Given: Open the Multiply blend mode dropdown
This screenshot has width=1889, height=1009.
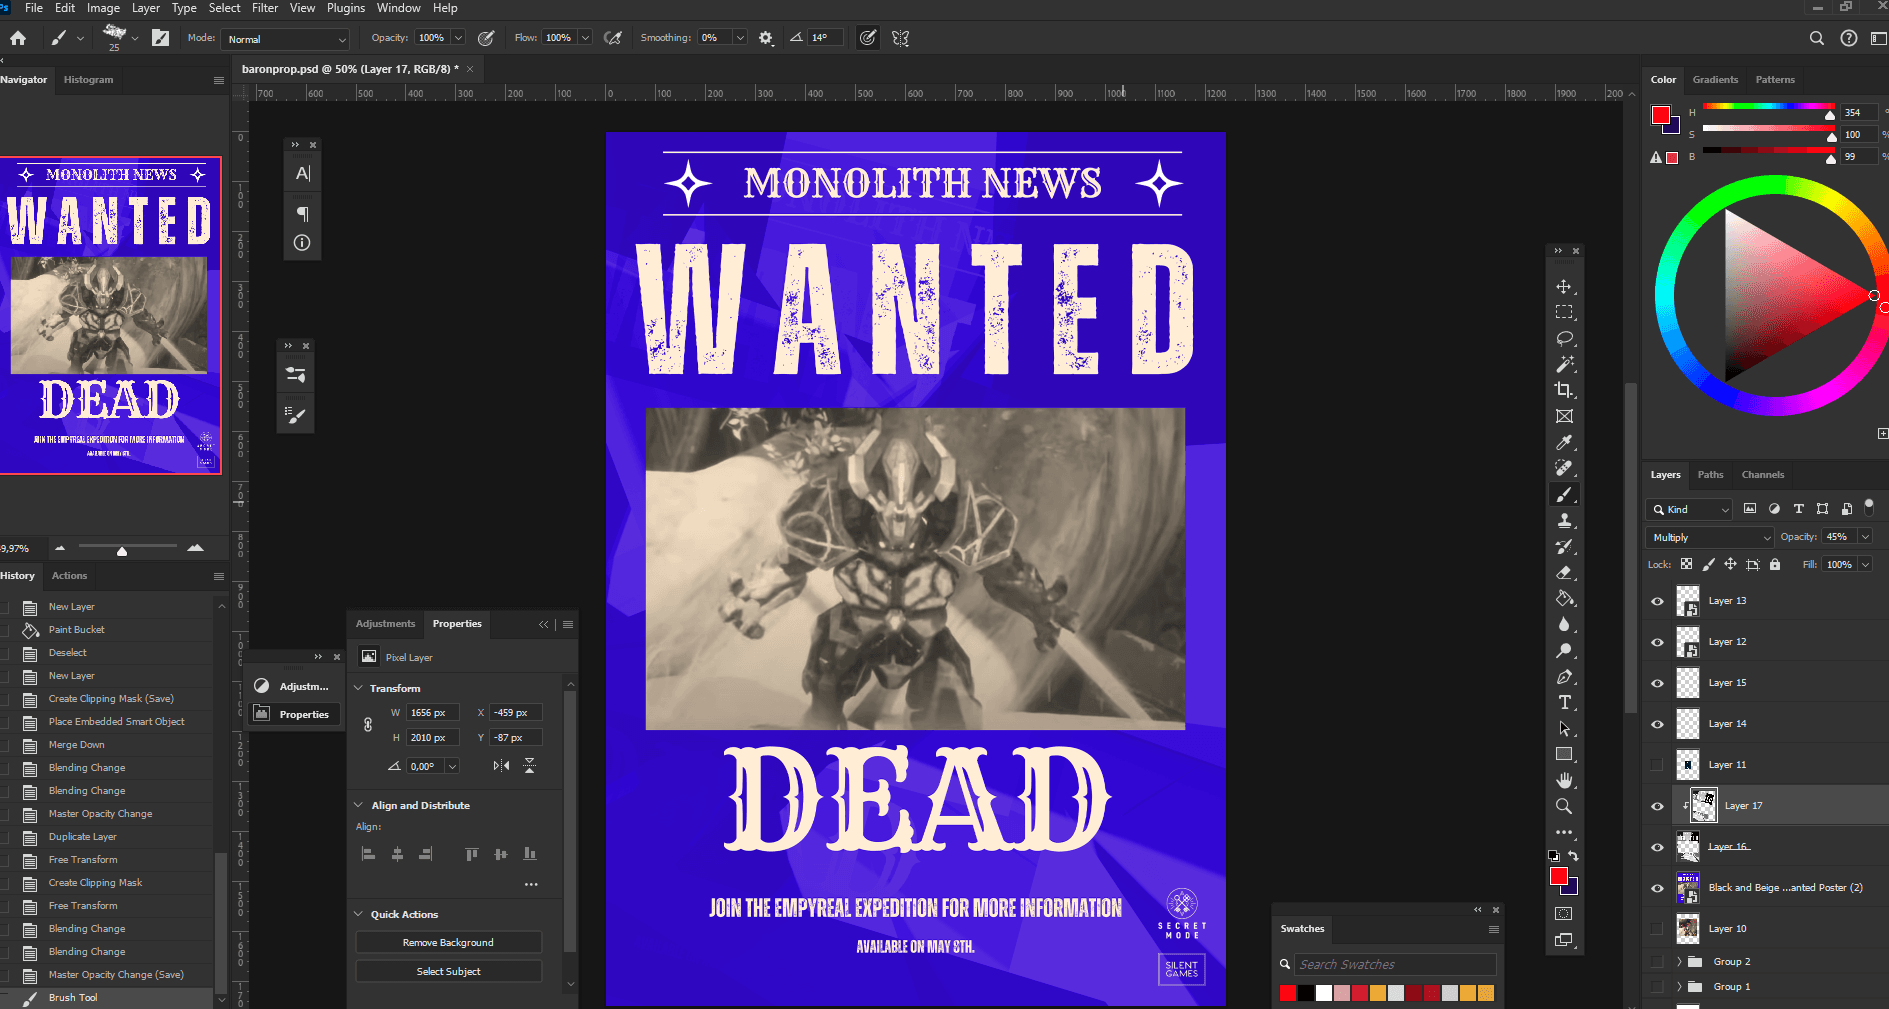Looking at the screenshot, I should coord(1709,538).
